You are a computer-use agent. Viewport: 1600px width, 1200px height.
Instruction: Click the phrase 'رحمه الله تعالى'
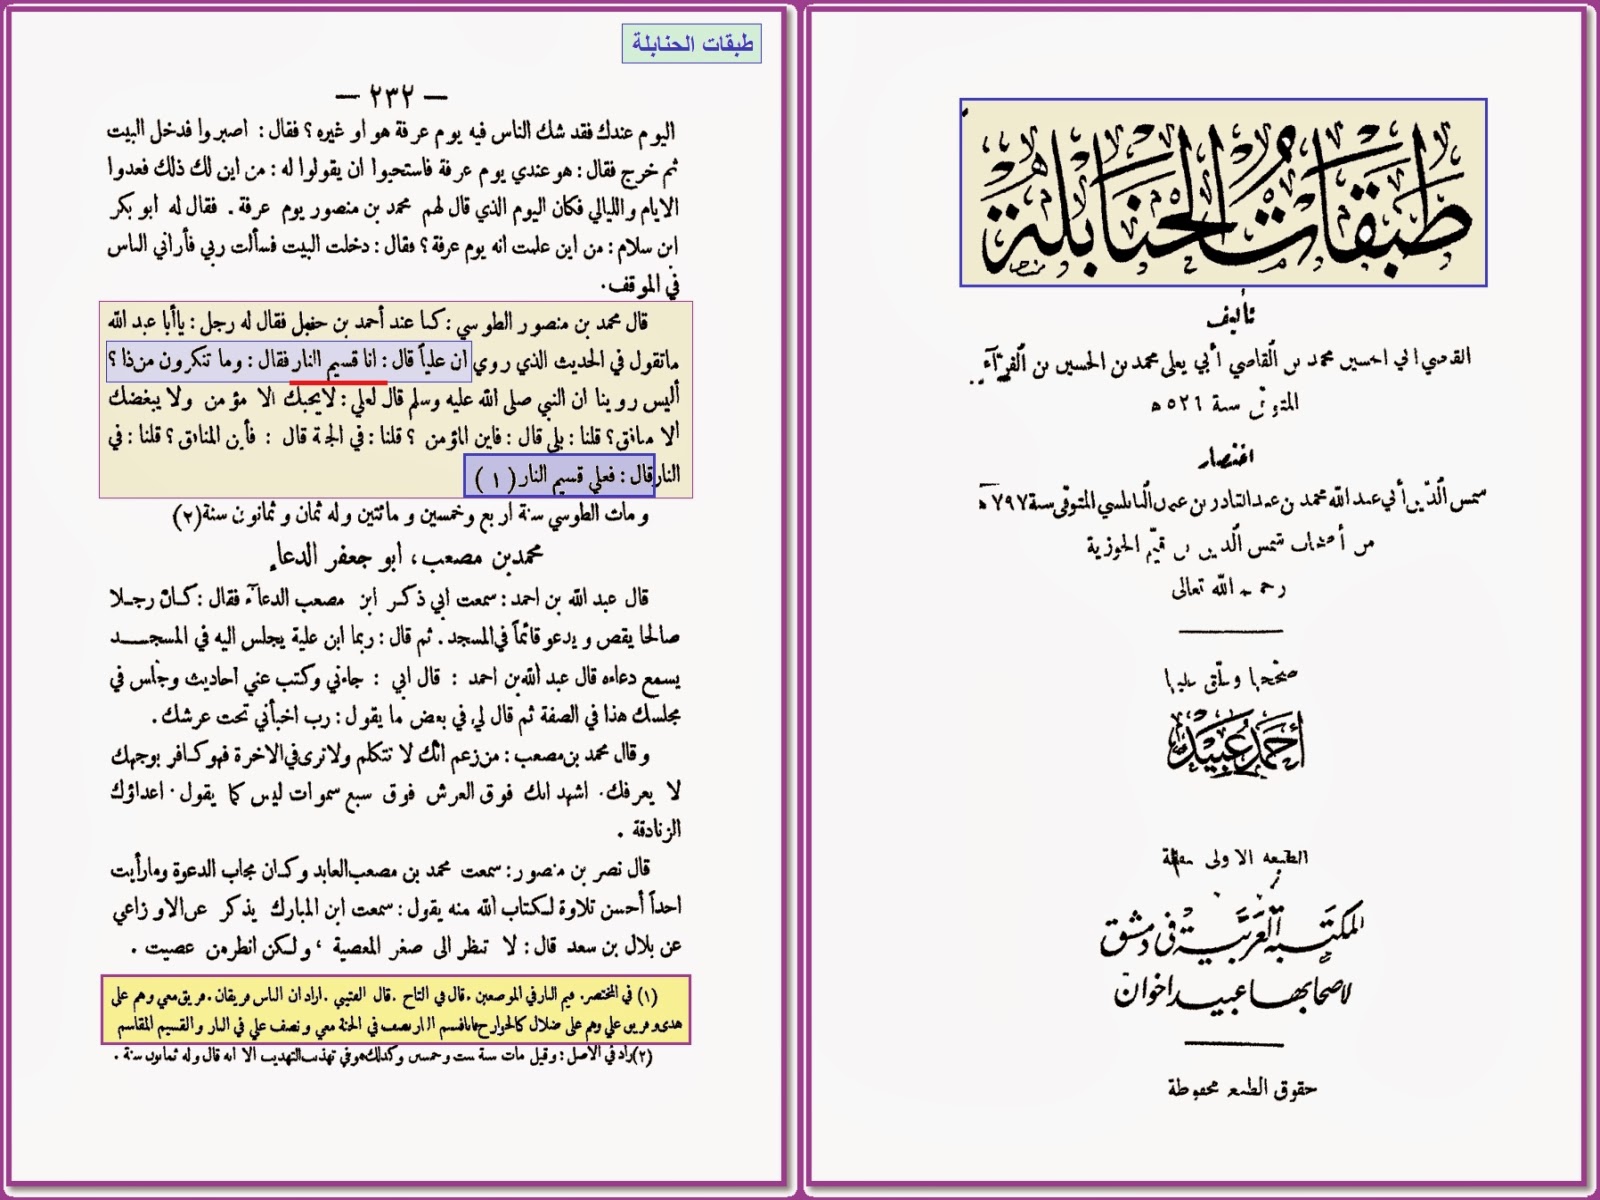[x=1229, y=588]
